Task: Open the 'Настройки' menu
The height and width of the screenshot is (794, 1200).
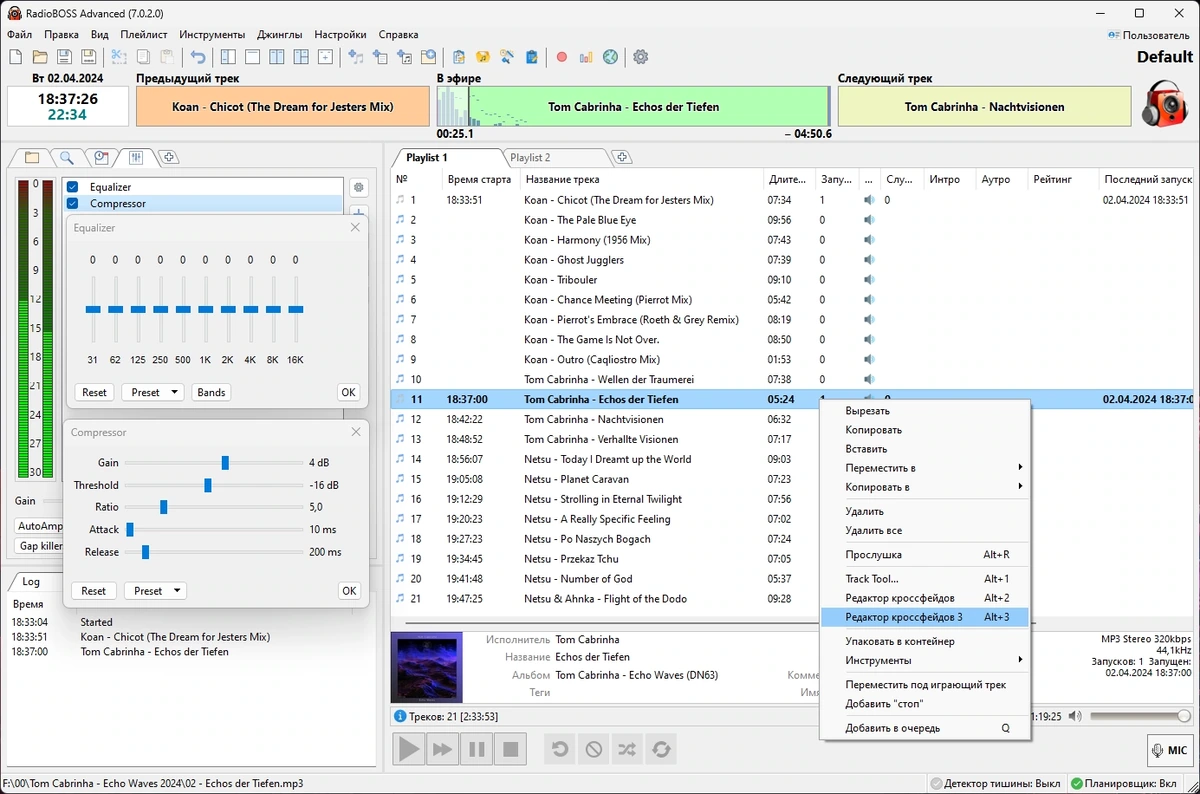Action: pos(340,35)
